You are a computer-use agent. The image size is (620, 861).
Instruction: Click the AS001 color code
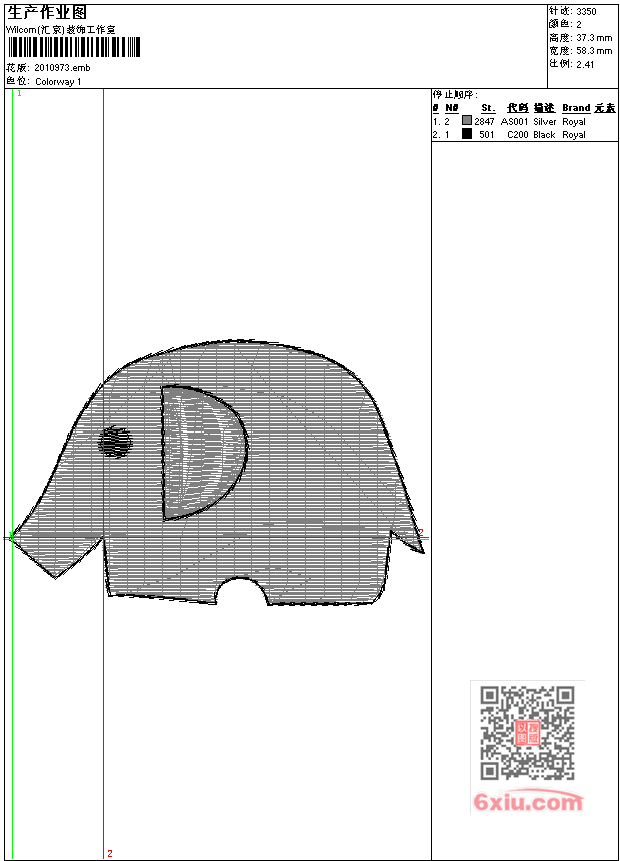(514, 121)
